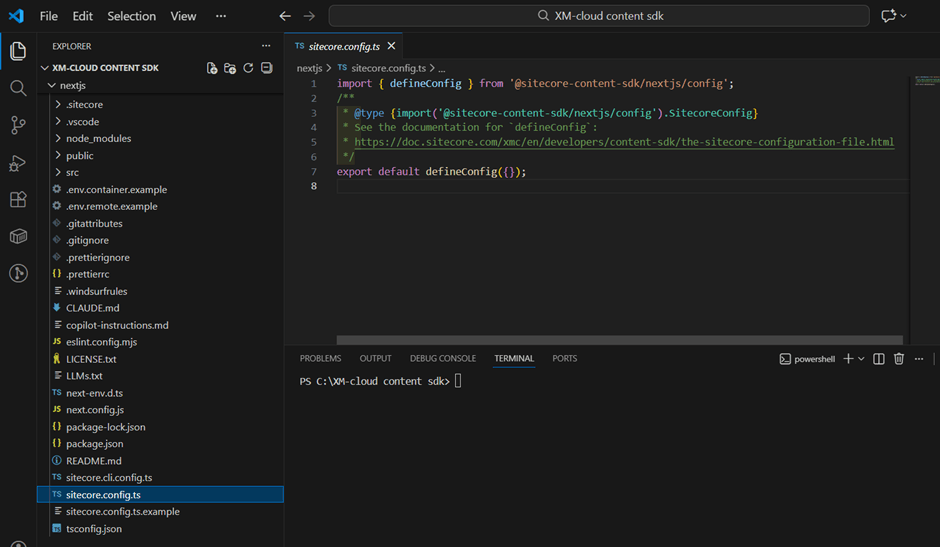Open the Source Control view
This screenshot has width=940, height=547.
(x=18, y=125)
